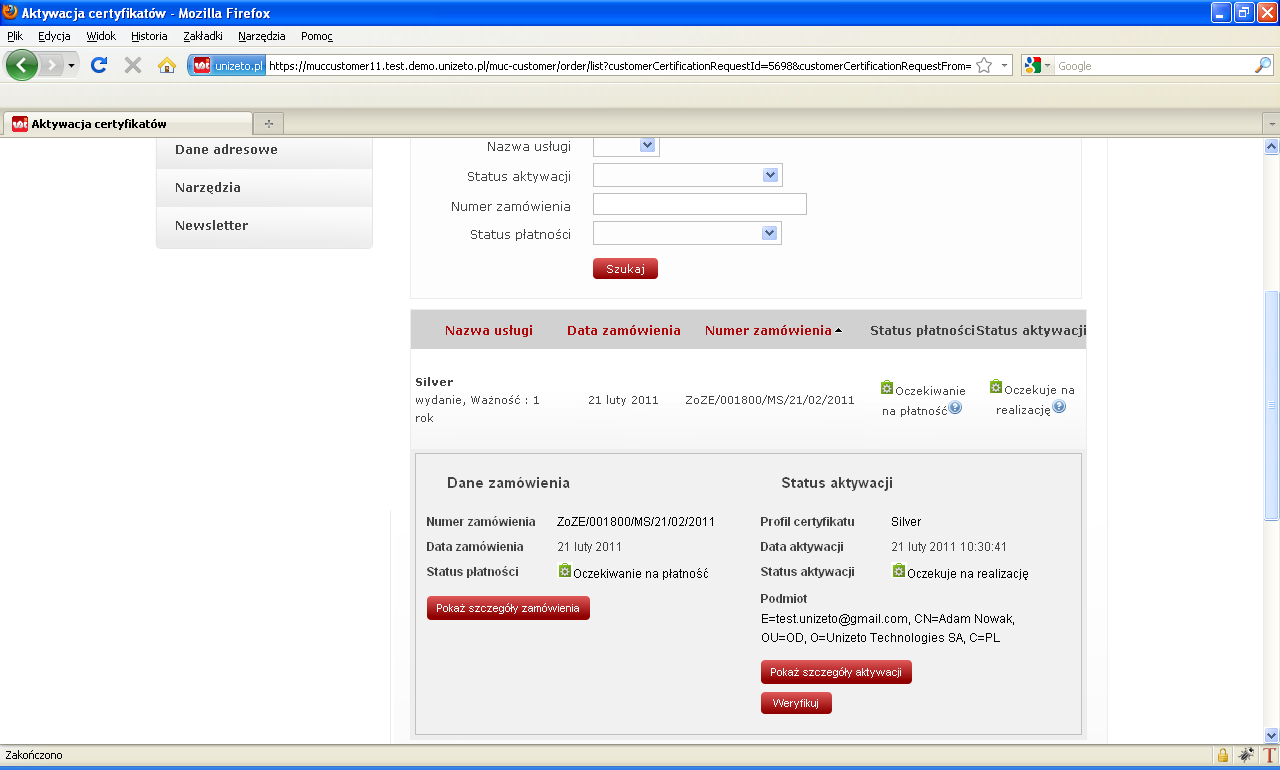1280x770 pixels.
Task: Open the Historia menu
Action: pyautogui.click(x=150, y=36)
